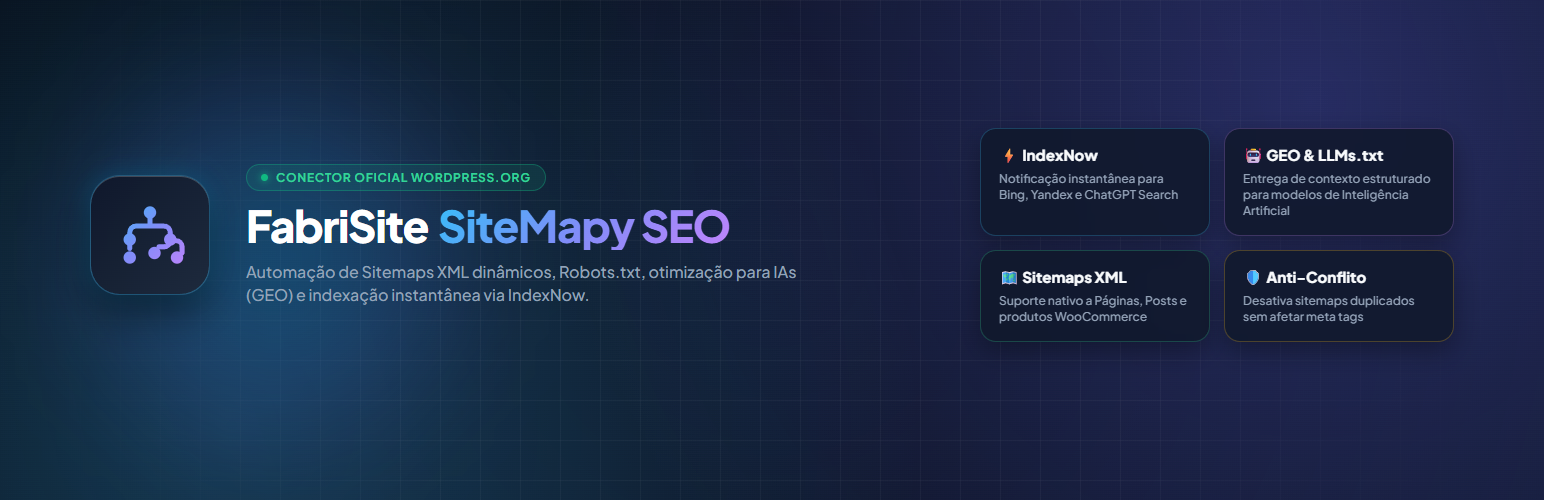Click the lightning bolt icon beside IndexNow
Image resolution: width=1544 pixels, height=500 pixels.
1008,156
